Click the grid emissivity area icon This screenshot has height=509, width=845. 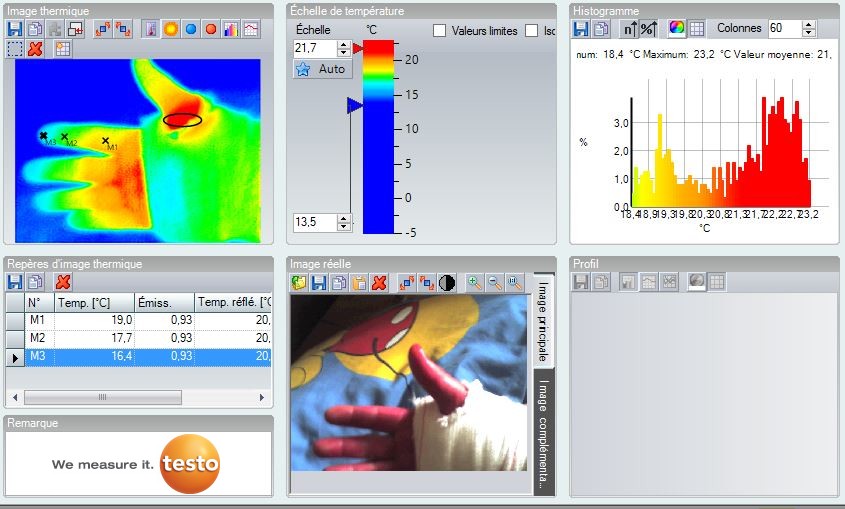pyautogui.click(x=63, y=49)
